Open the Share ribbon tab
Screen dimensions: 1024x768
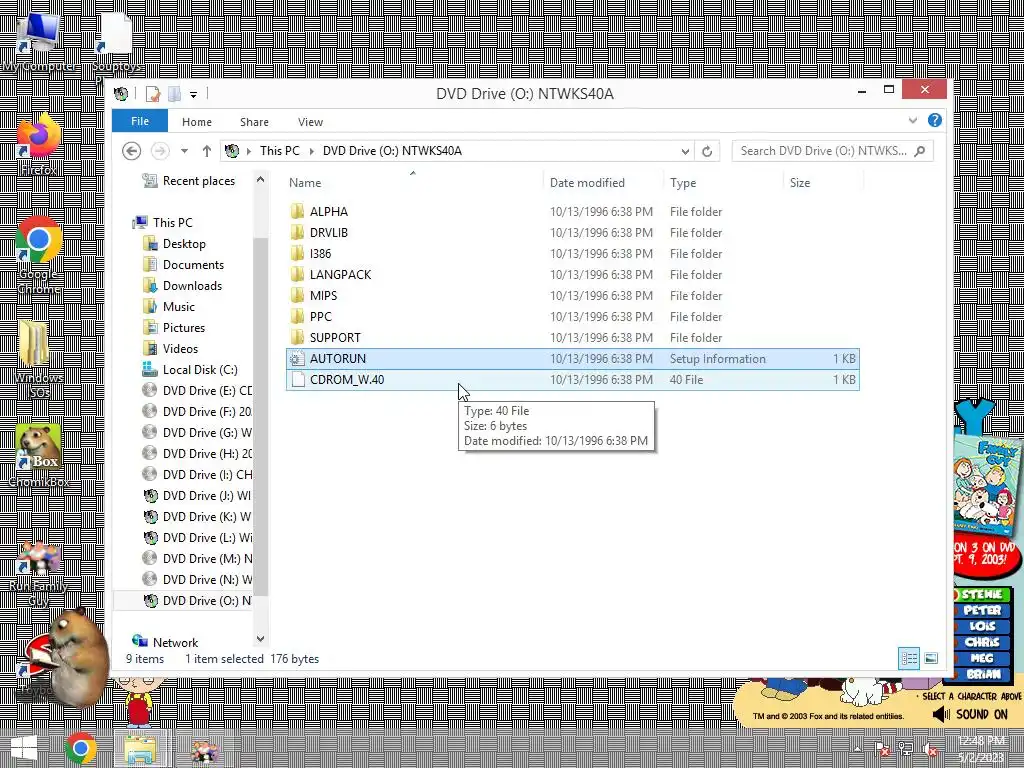coord(254,122)
